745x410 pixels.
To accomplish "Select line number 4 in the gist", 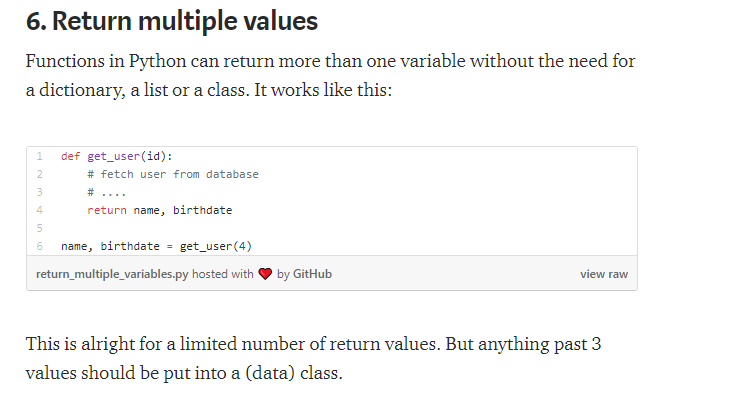I will click(x=39, y=210).
